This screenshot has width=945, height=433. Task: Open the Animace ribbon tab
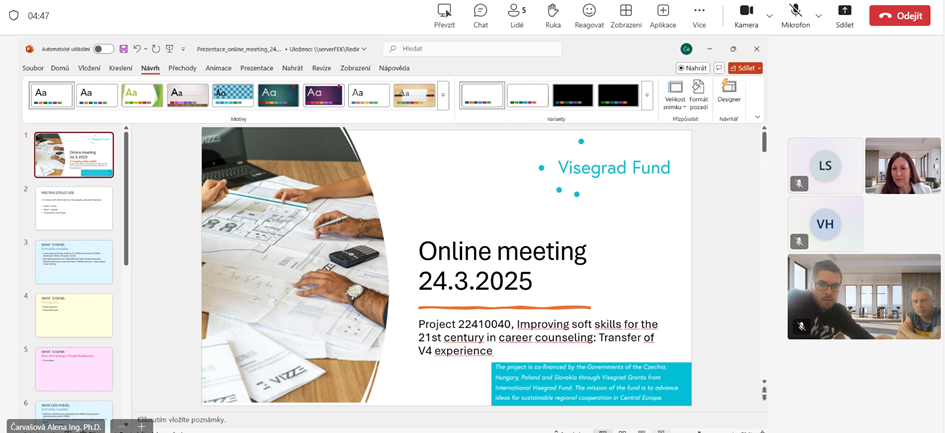point(218,68)
